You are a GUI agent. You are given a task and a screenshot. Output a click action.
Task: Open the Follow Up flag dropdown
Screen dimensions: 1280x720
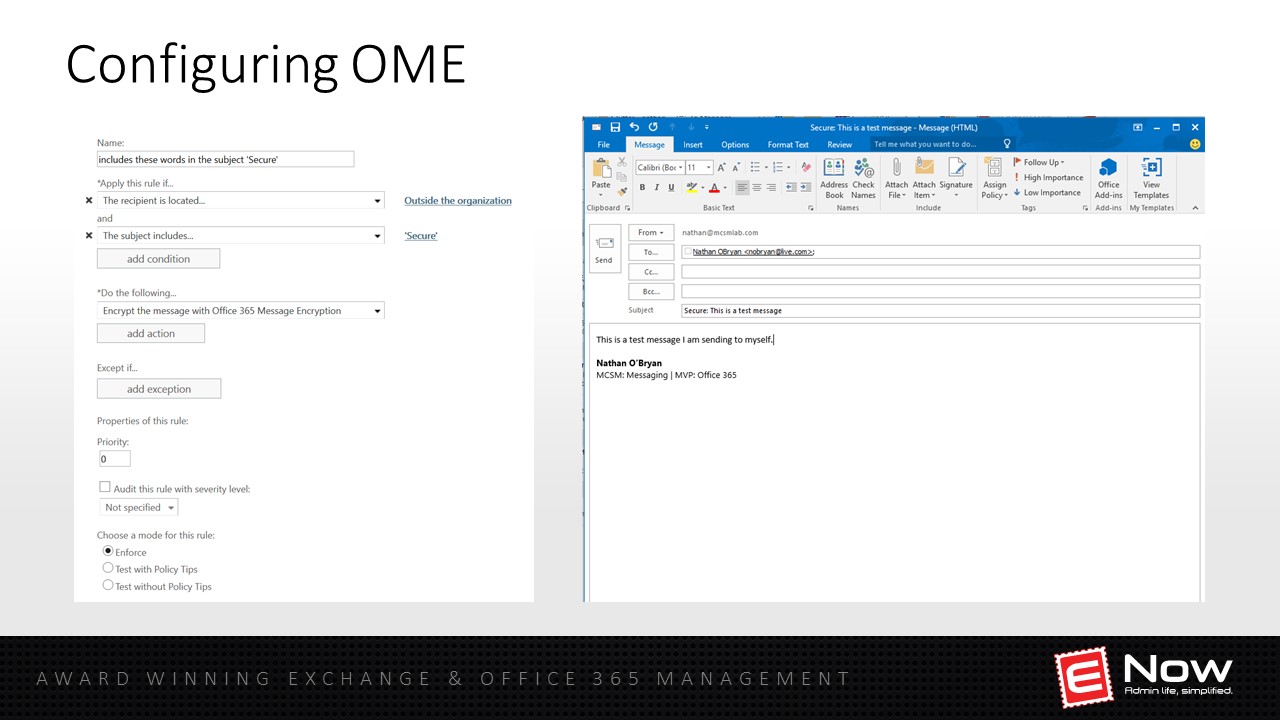click(x=1039, y=162)
